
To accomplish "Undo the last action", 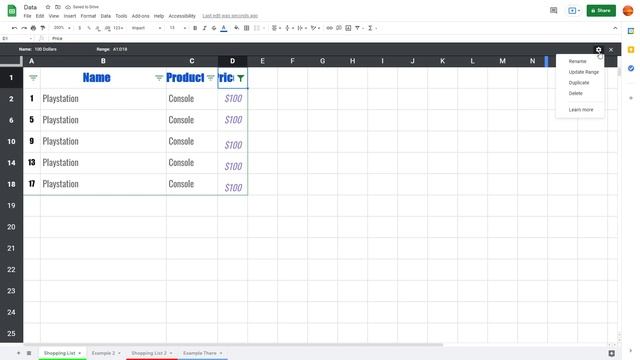I will [15, 28].
